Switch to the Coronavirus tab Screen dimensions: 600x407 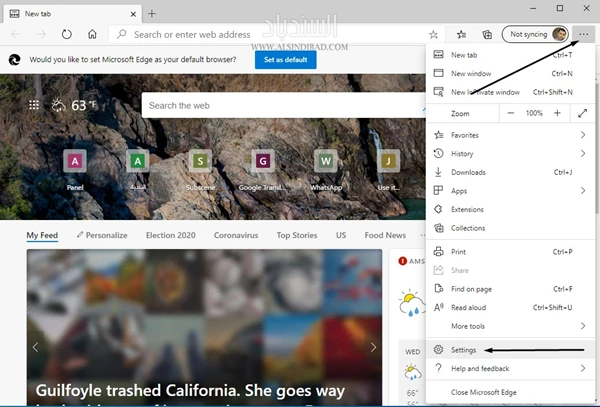236,235
